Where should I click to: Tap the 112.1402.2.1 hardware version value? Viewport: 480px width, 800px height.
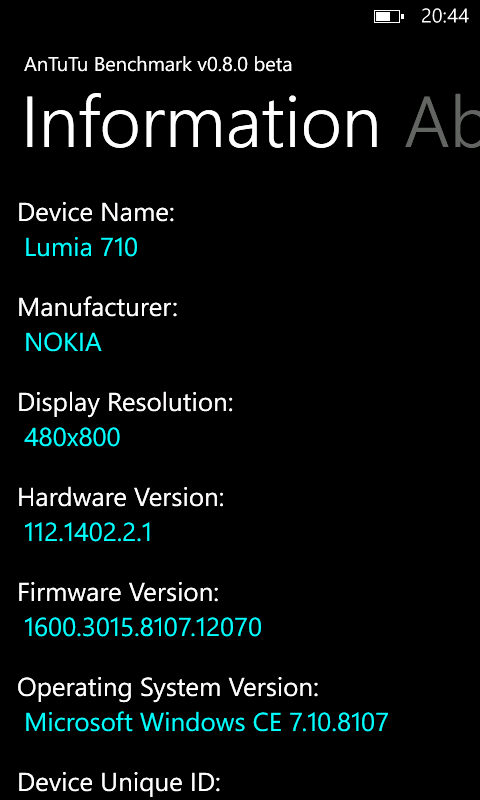[x=88, y=533]
